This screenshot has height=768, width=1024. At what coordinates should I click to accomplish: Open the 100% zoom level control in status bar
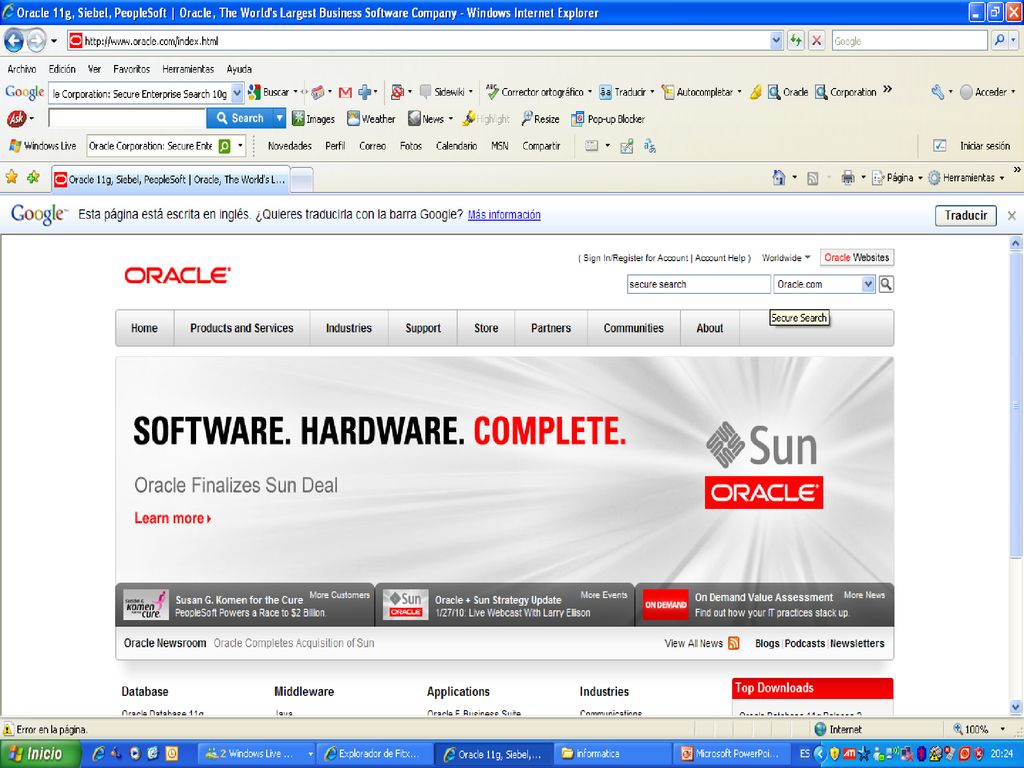(978, 729)
